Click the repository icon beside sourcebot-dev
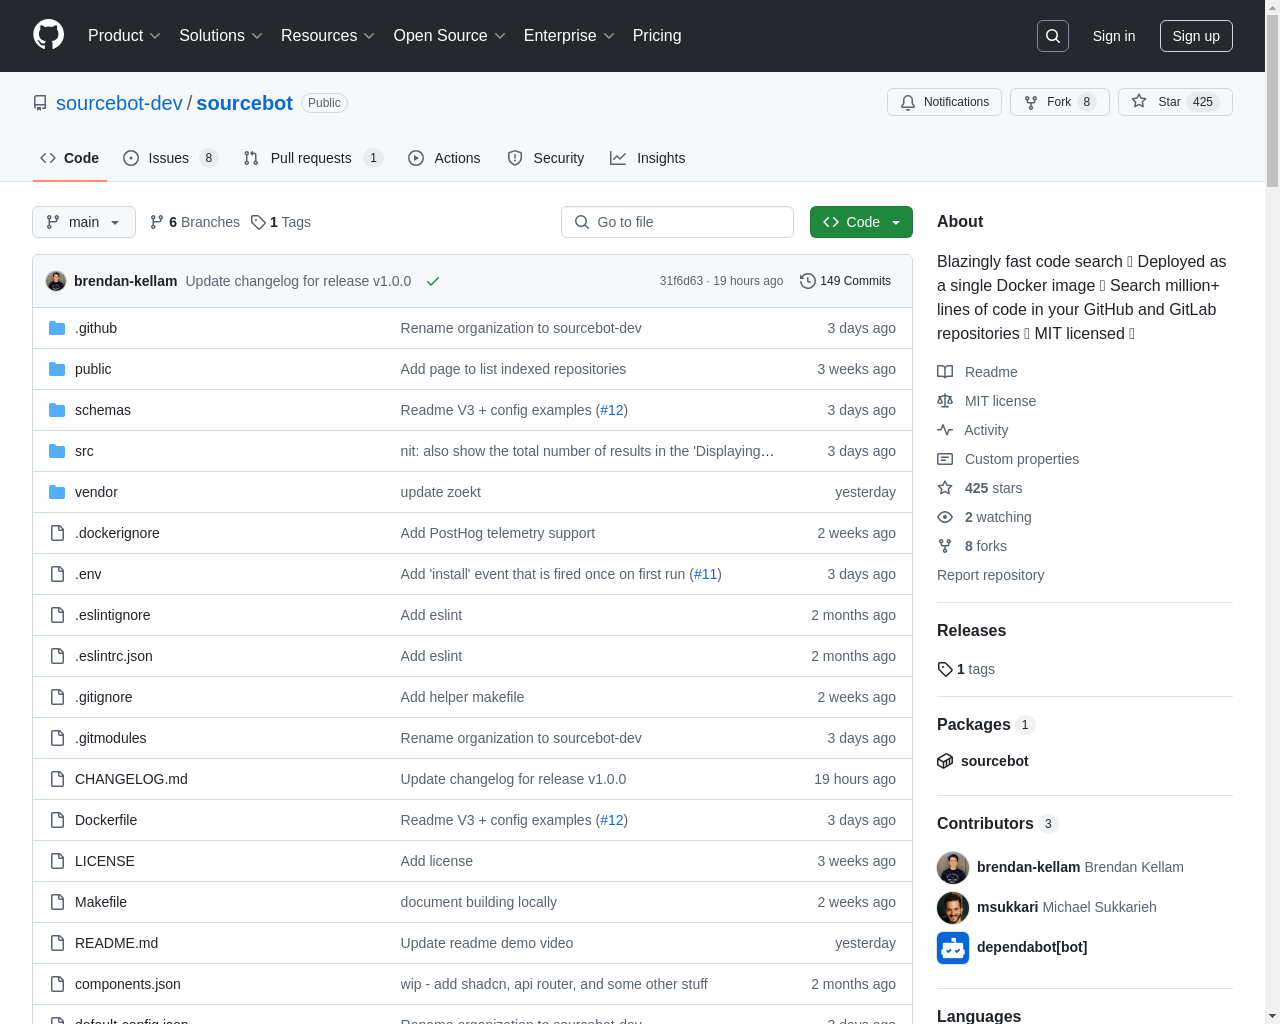The image size is (1280, 1024). point(40,103)
